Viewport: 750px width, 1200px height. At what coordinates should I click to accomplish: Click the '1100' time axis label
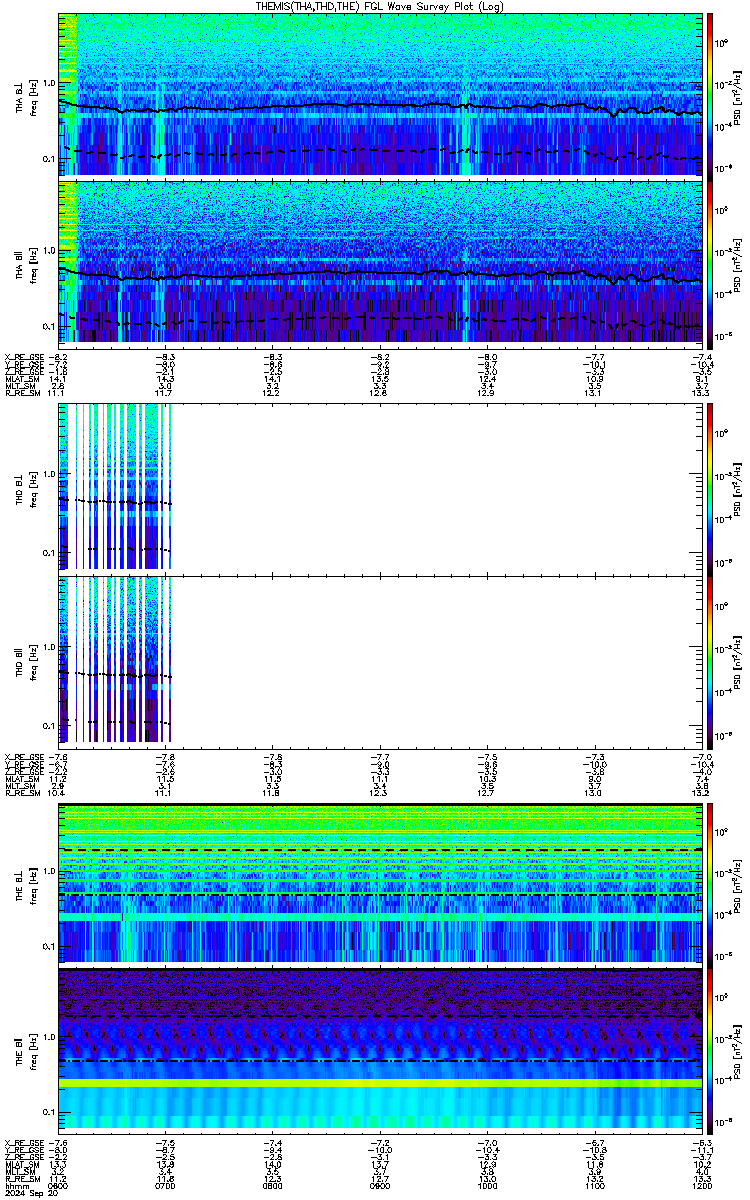tap(596, 1186)
